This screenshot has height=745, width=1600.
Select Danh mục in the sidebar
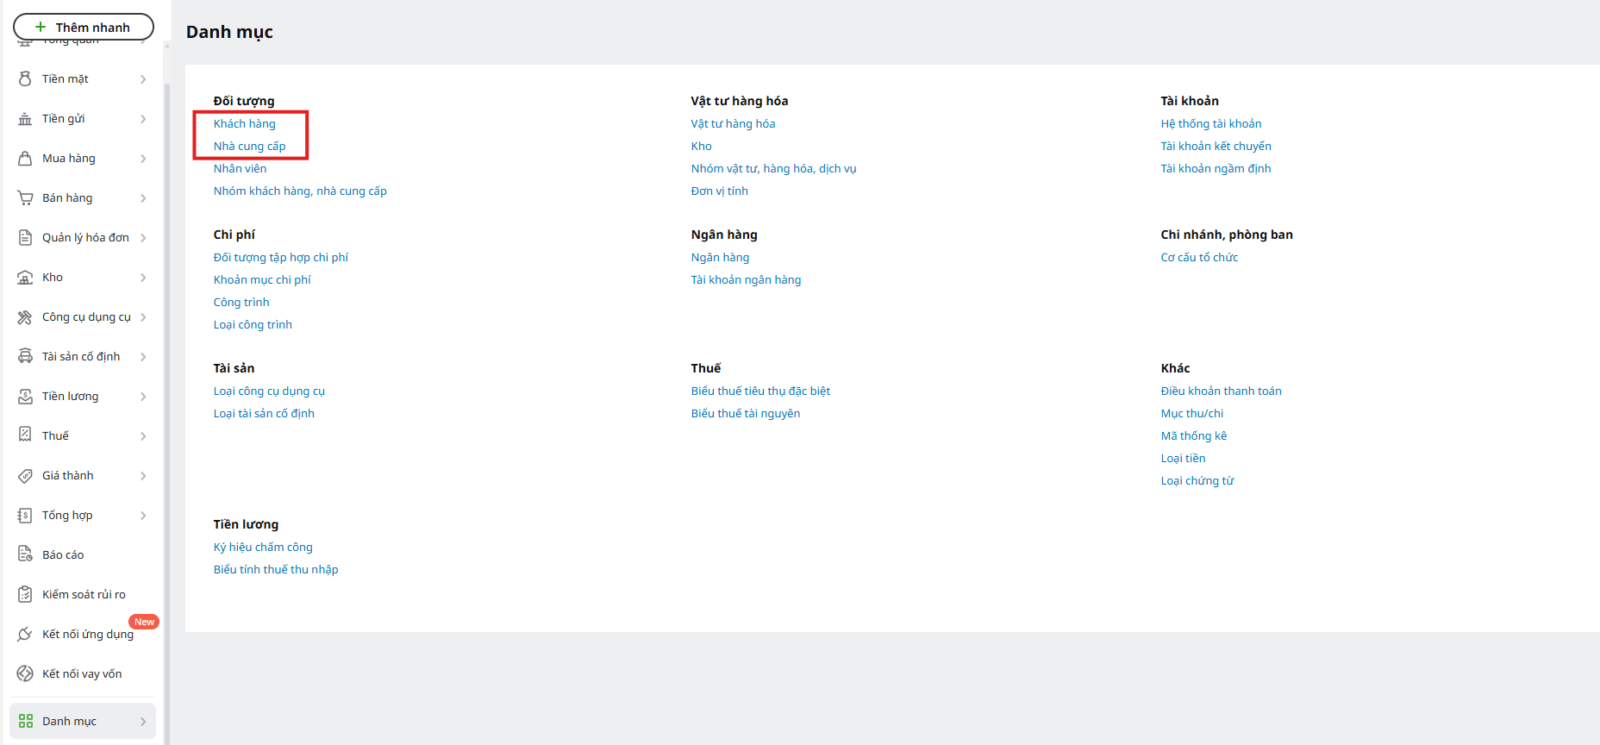[x=69, y=721]
